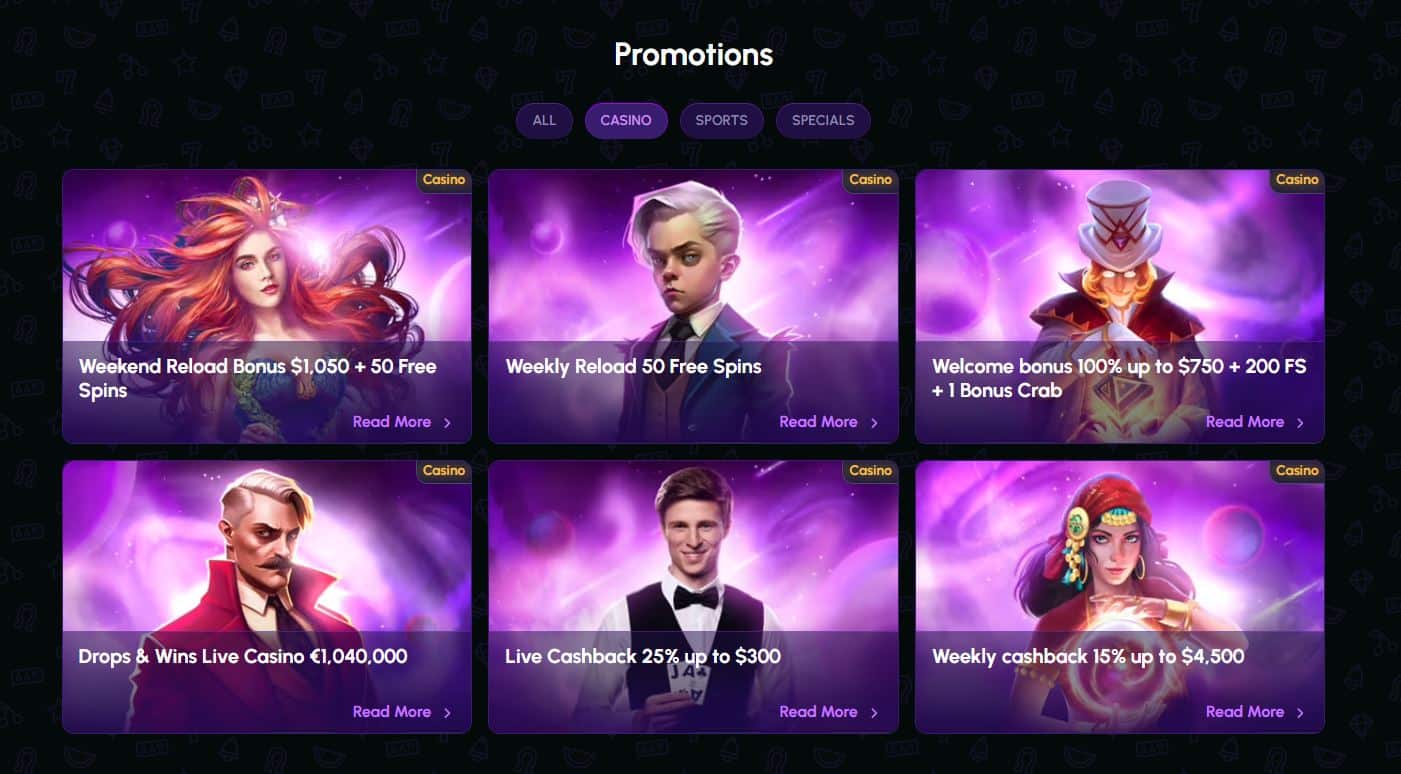Viewport: 1401px width, 774px height.
Task: Read More on Weekend Reload Bonus
Action: pos(402,422)
